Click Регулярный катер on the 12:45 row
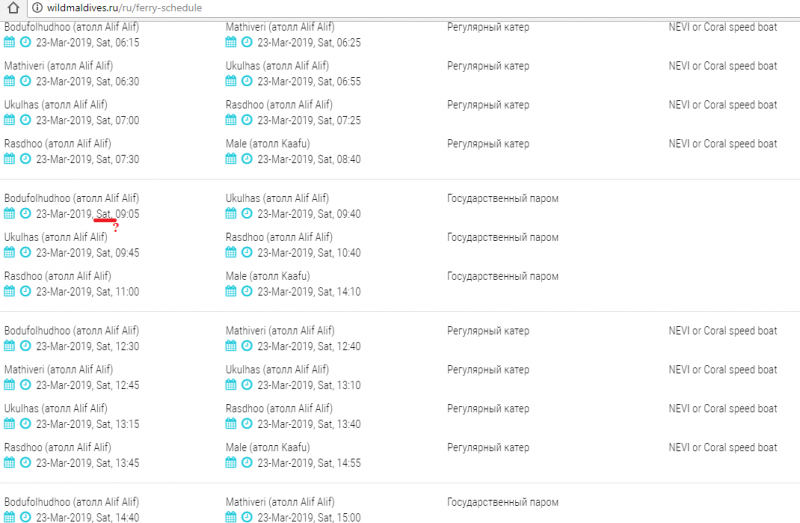Viewport: 800px width, 523px height. coord(488,369)
